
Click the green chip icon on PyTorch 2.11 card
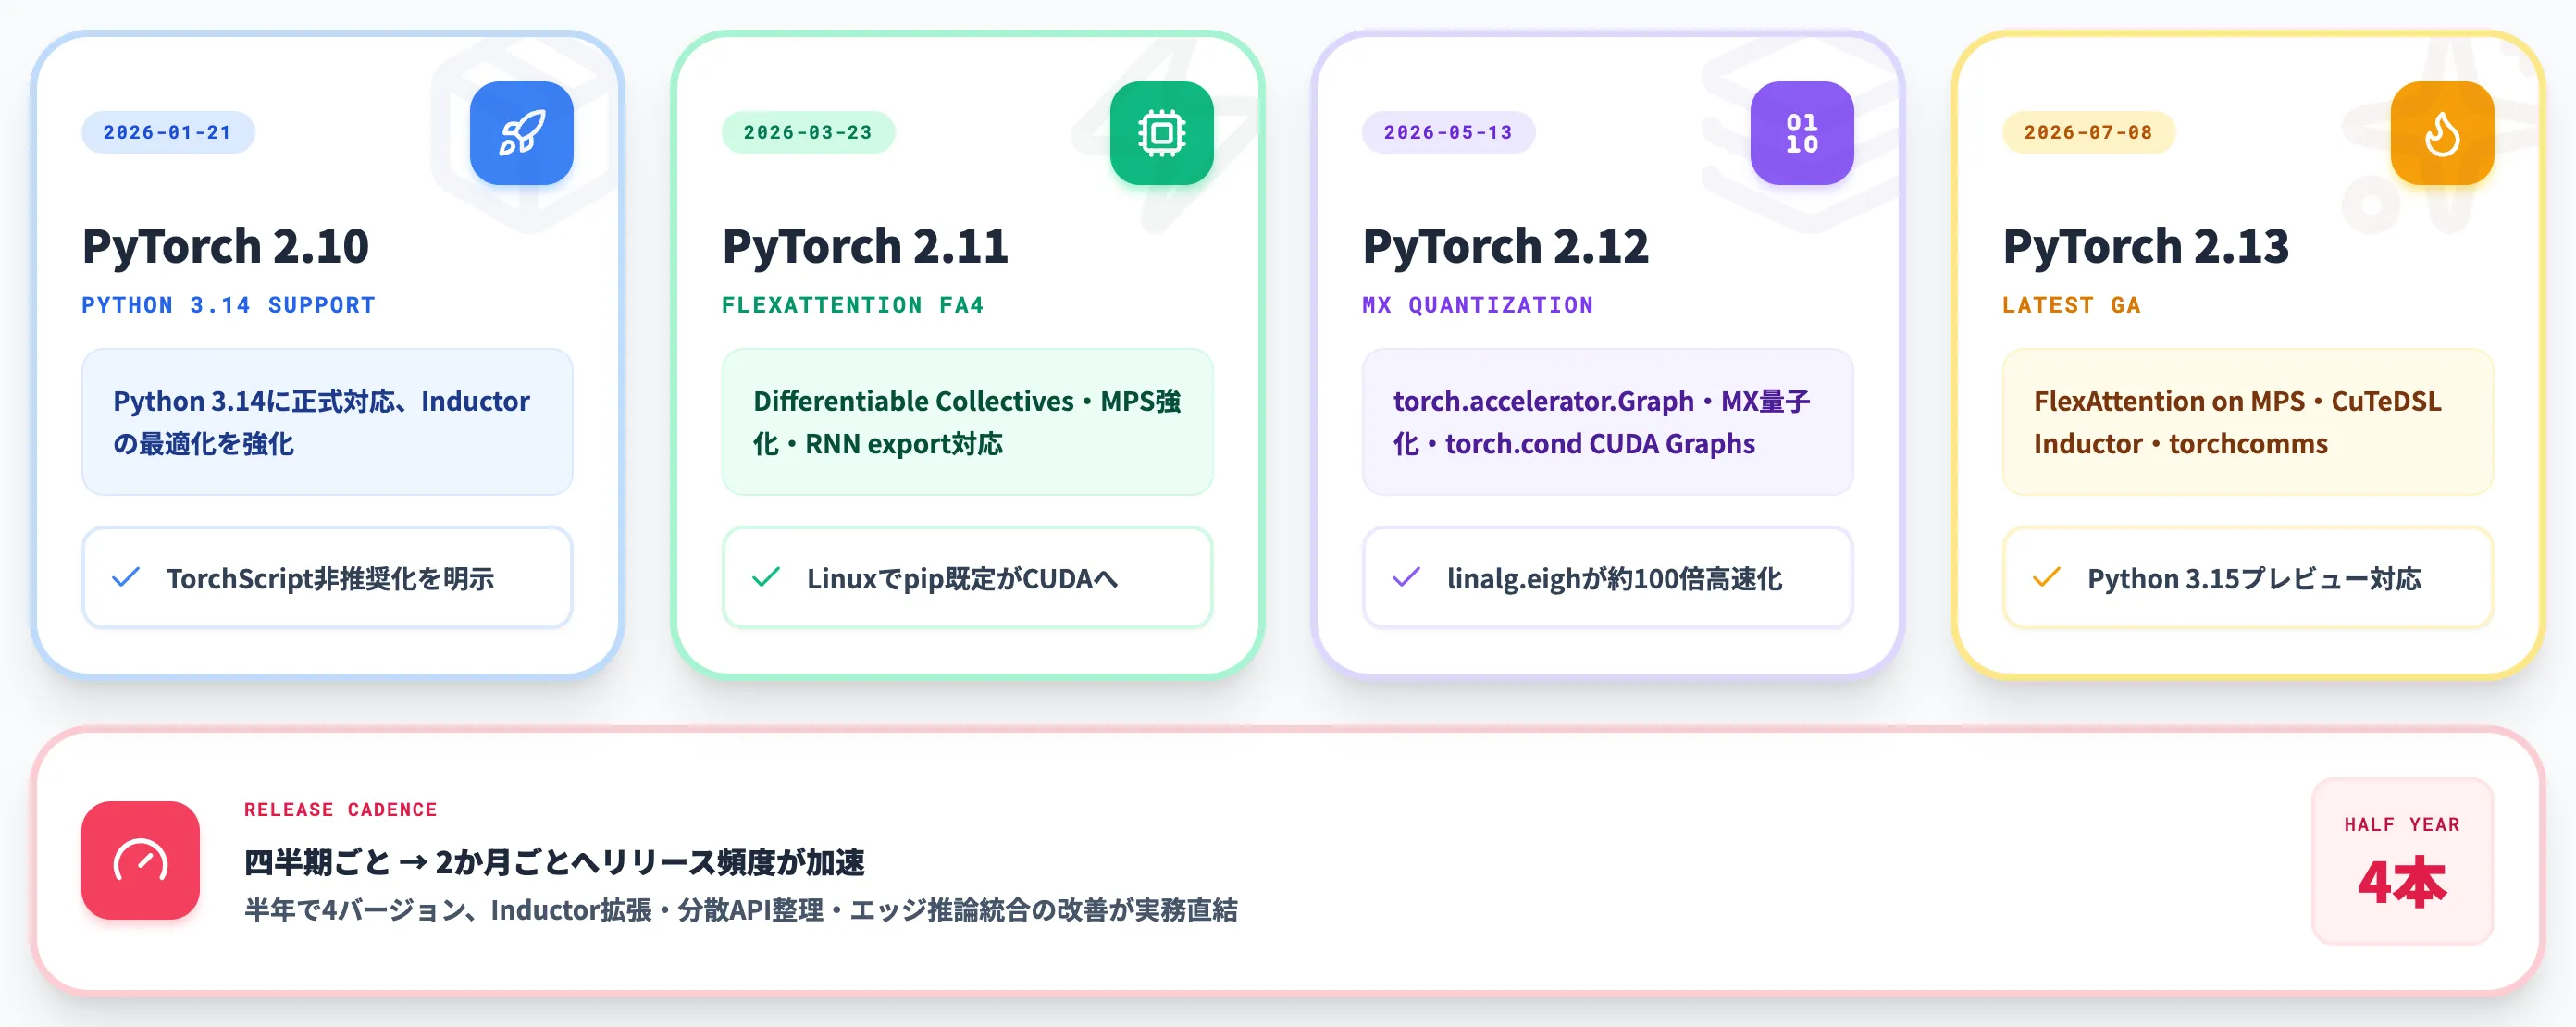[1161, 133]
